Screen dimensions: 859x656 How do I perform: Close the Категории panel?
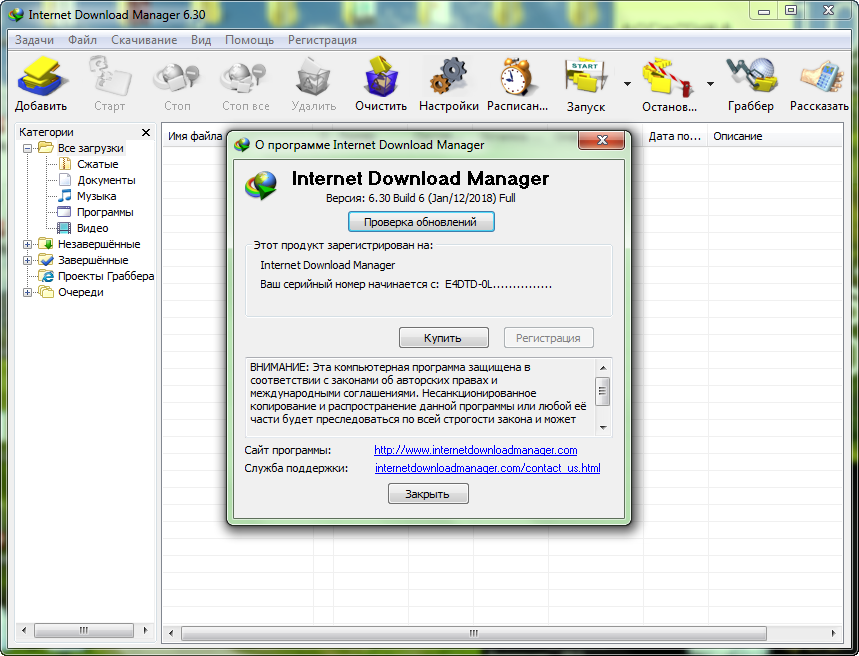[x=146, y=132]
